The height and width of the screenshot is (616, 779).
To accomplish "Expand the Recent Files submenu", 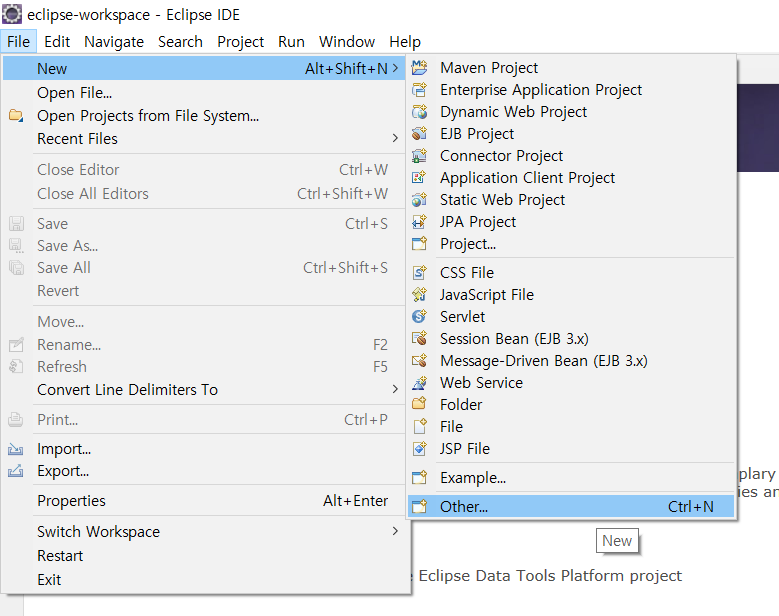I will 395,139.
